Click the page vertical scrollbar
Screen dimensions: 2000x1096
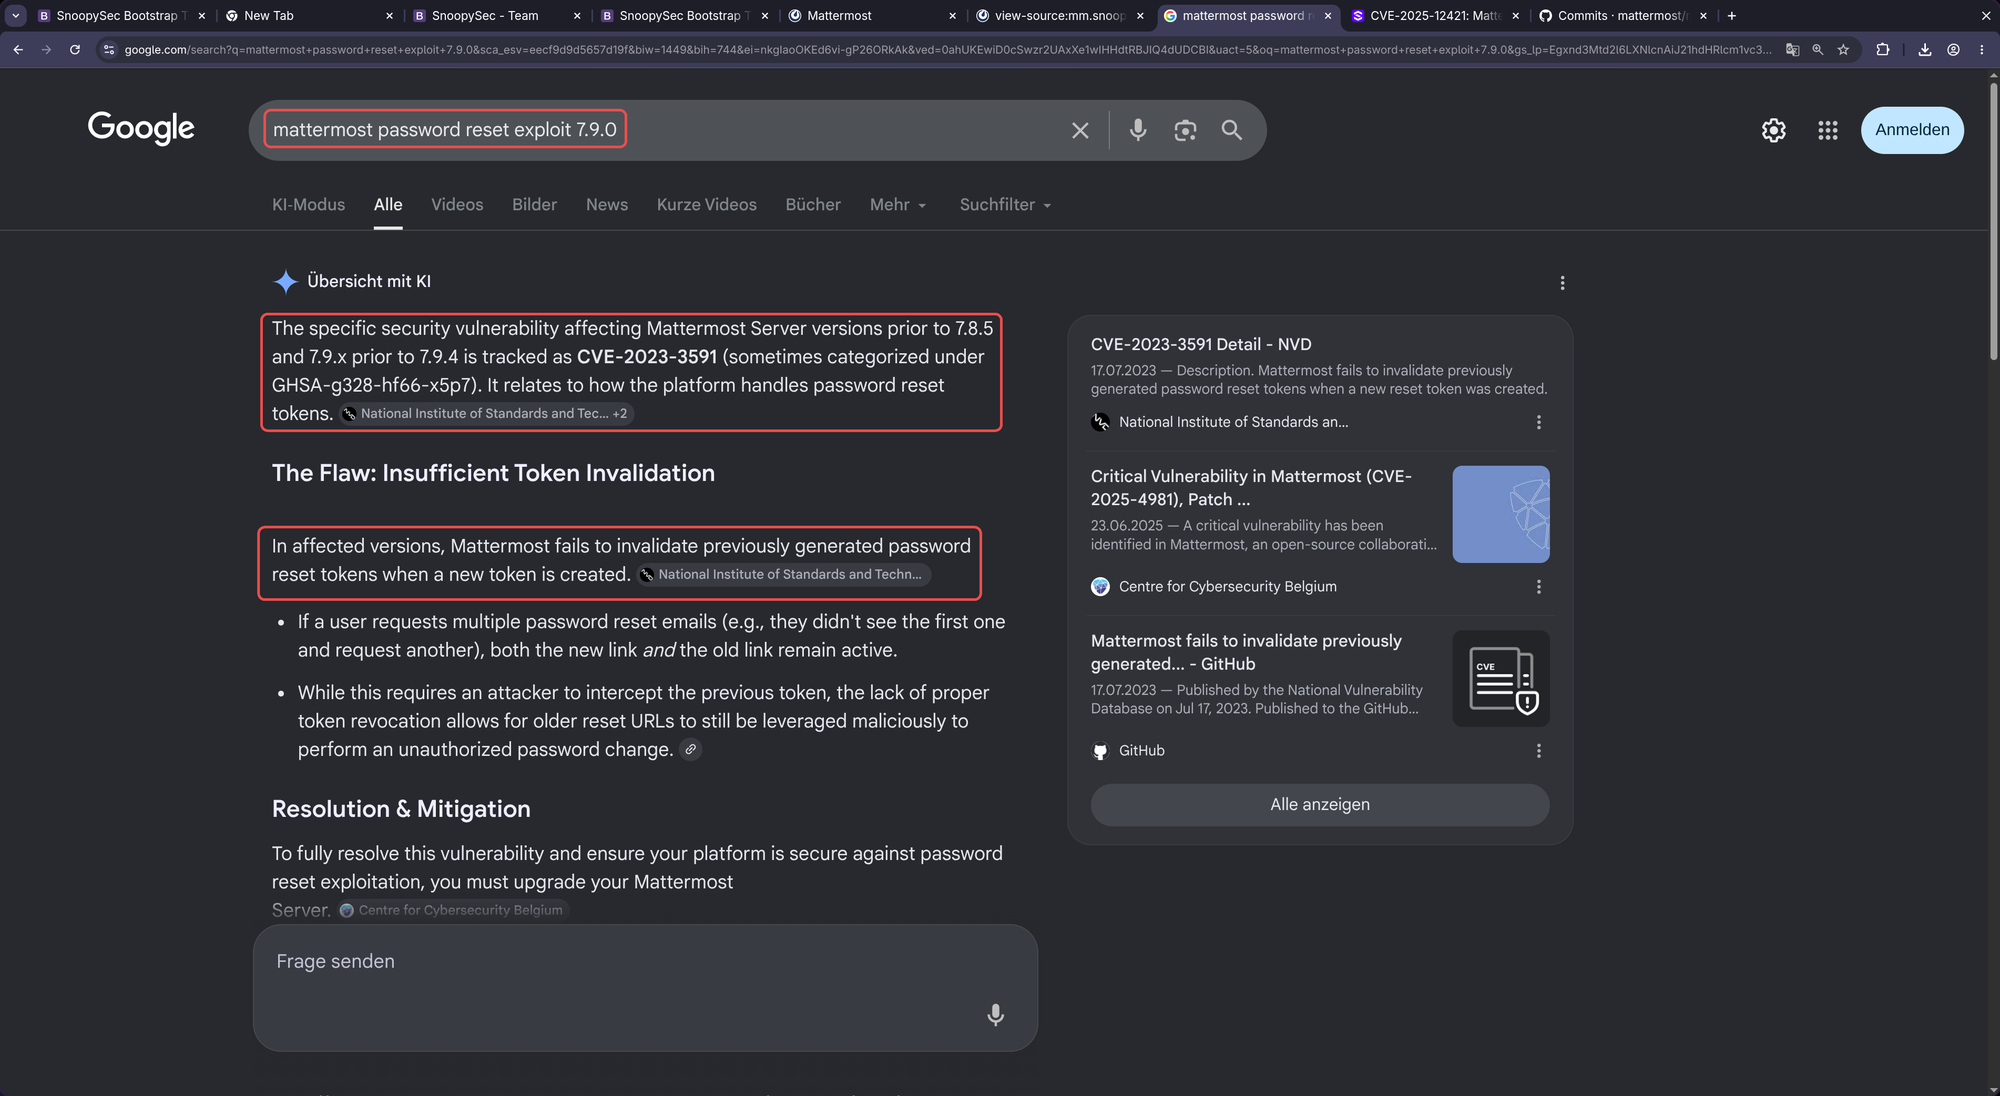pos(1993,220)
